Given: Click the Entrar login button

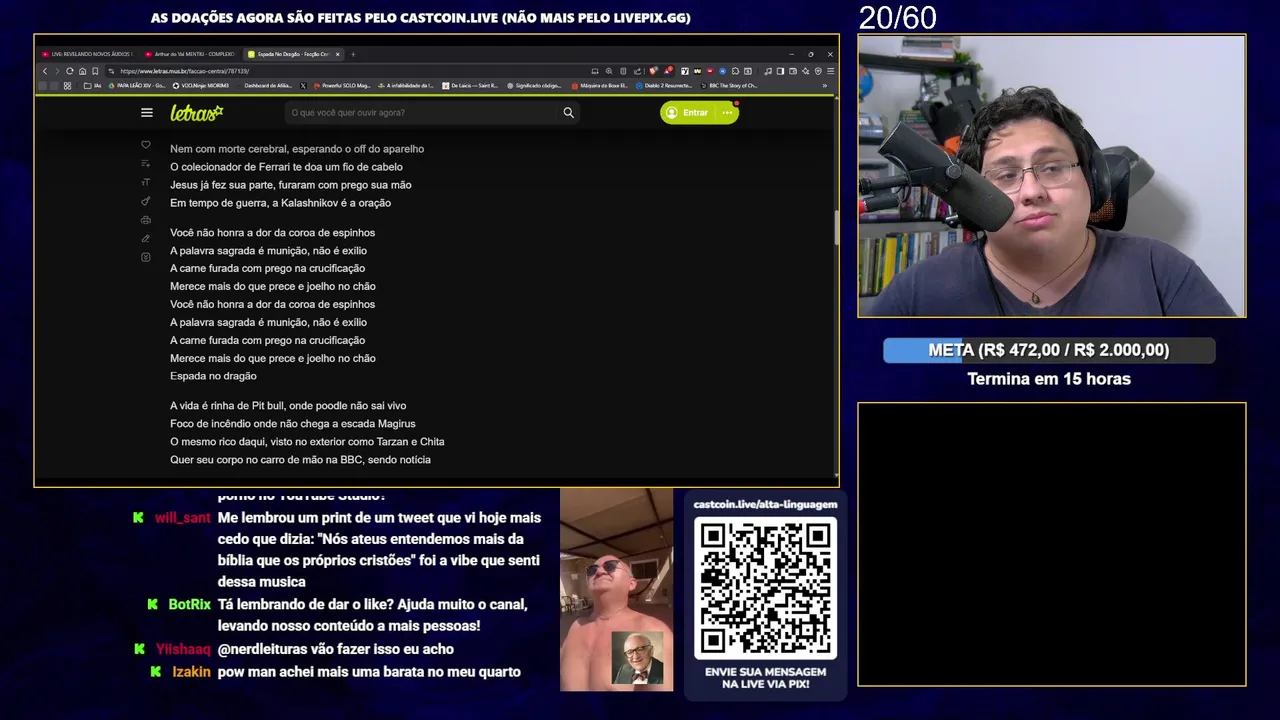Looking at the screenshot, I should tap(687, 113).
